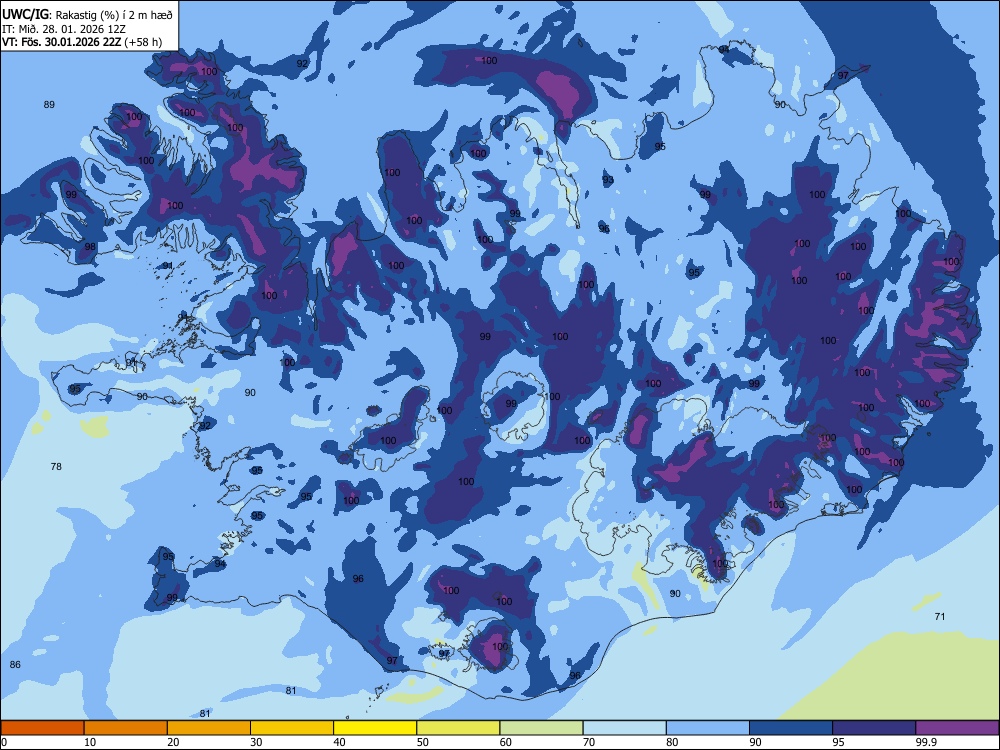The width and height of the screenshot is (1000, 750).
Task: Click the purple legend swatch above 99.9
Action: 957,728
